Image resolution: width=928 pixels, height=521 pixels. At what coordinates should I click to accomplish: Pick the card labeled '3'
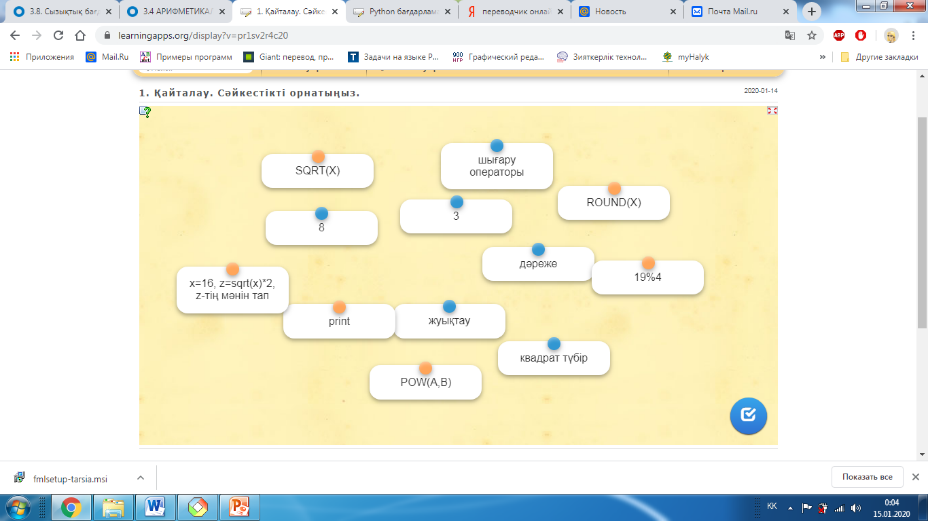[456, 216]
